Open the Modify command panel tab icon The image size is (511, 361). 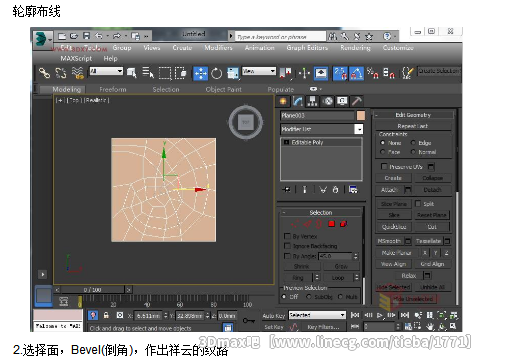(x=298, y=101)
